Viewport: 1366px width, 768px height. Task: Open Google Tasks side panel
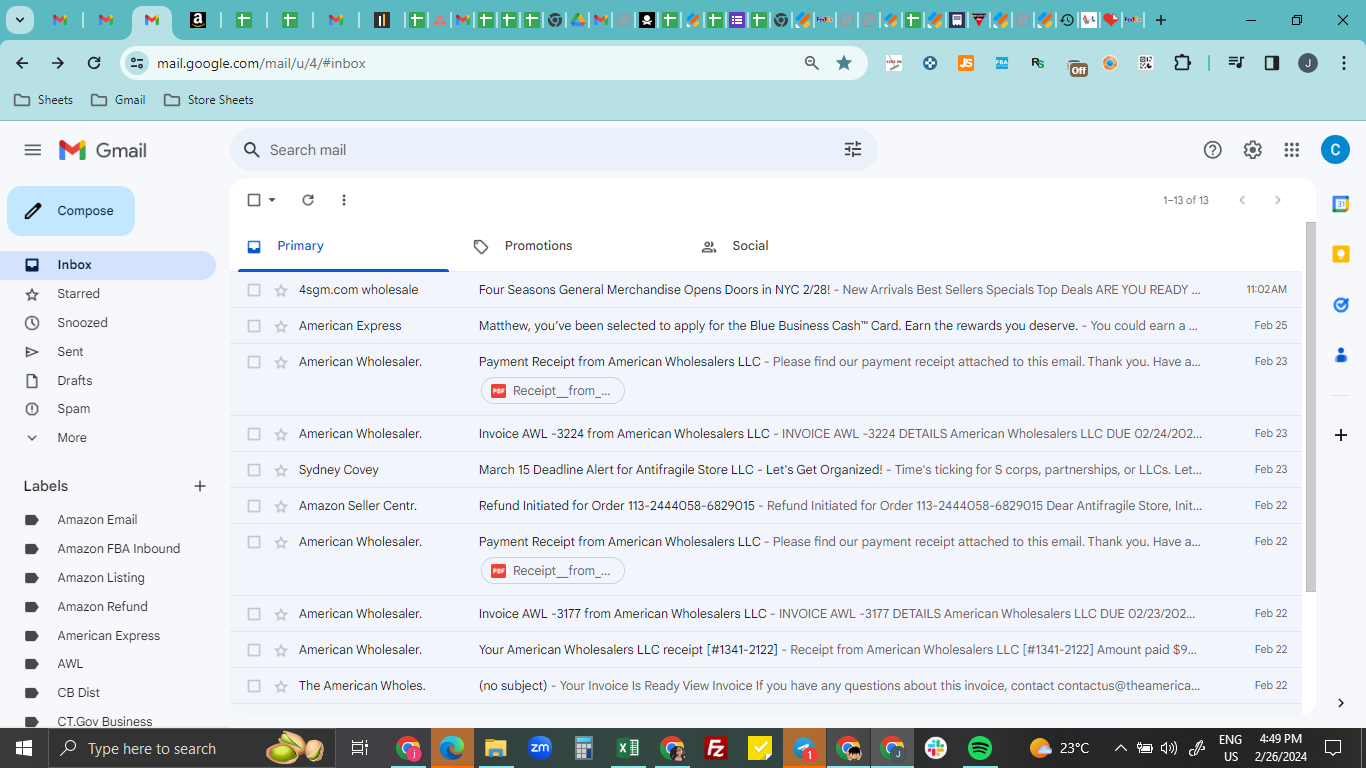[x=1341, y=304]
